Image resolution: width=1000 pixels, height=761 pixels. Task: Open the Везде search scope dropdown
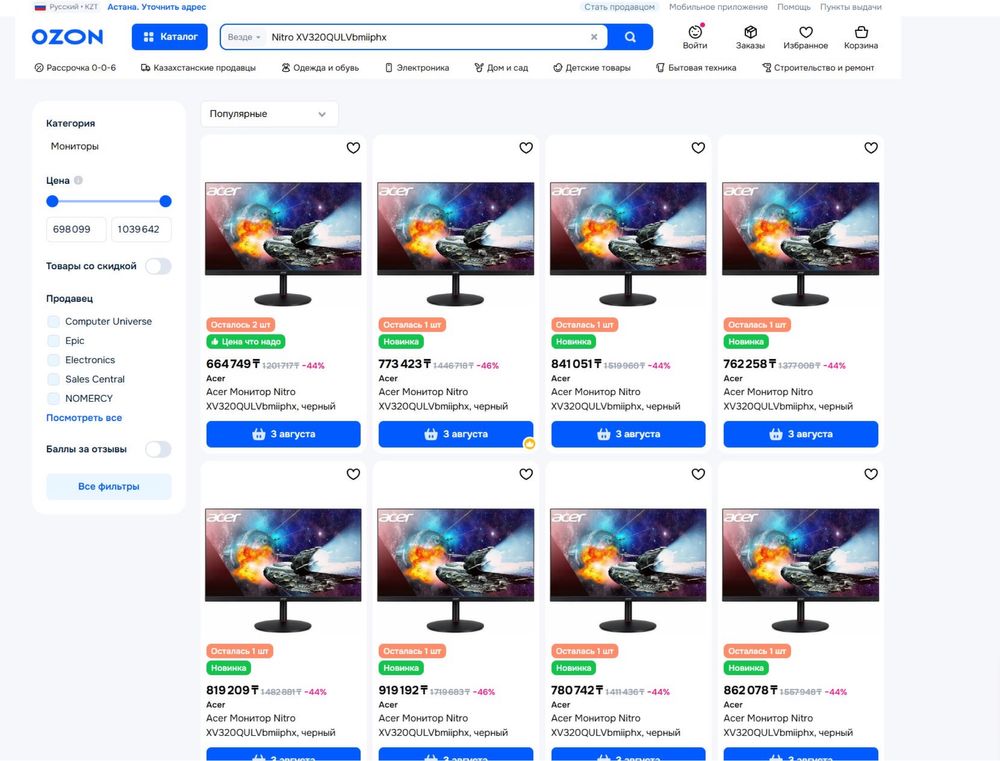[x=244, y=37]
